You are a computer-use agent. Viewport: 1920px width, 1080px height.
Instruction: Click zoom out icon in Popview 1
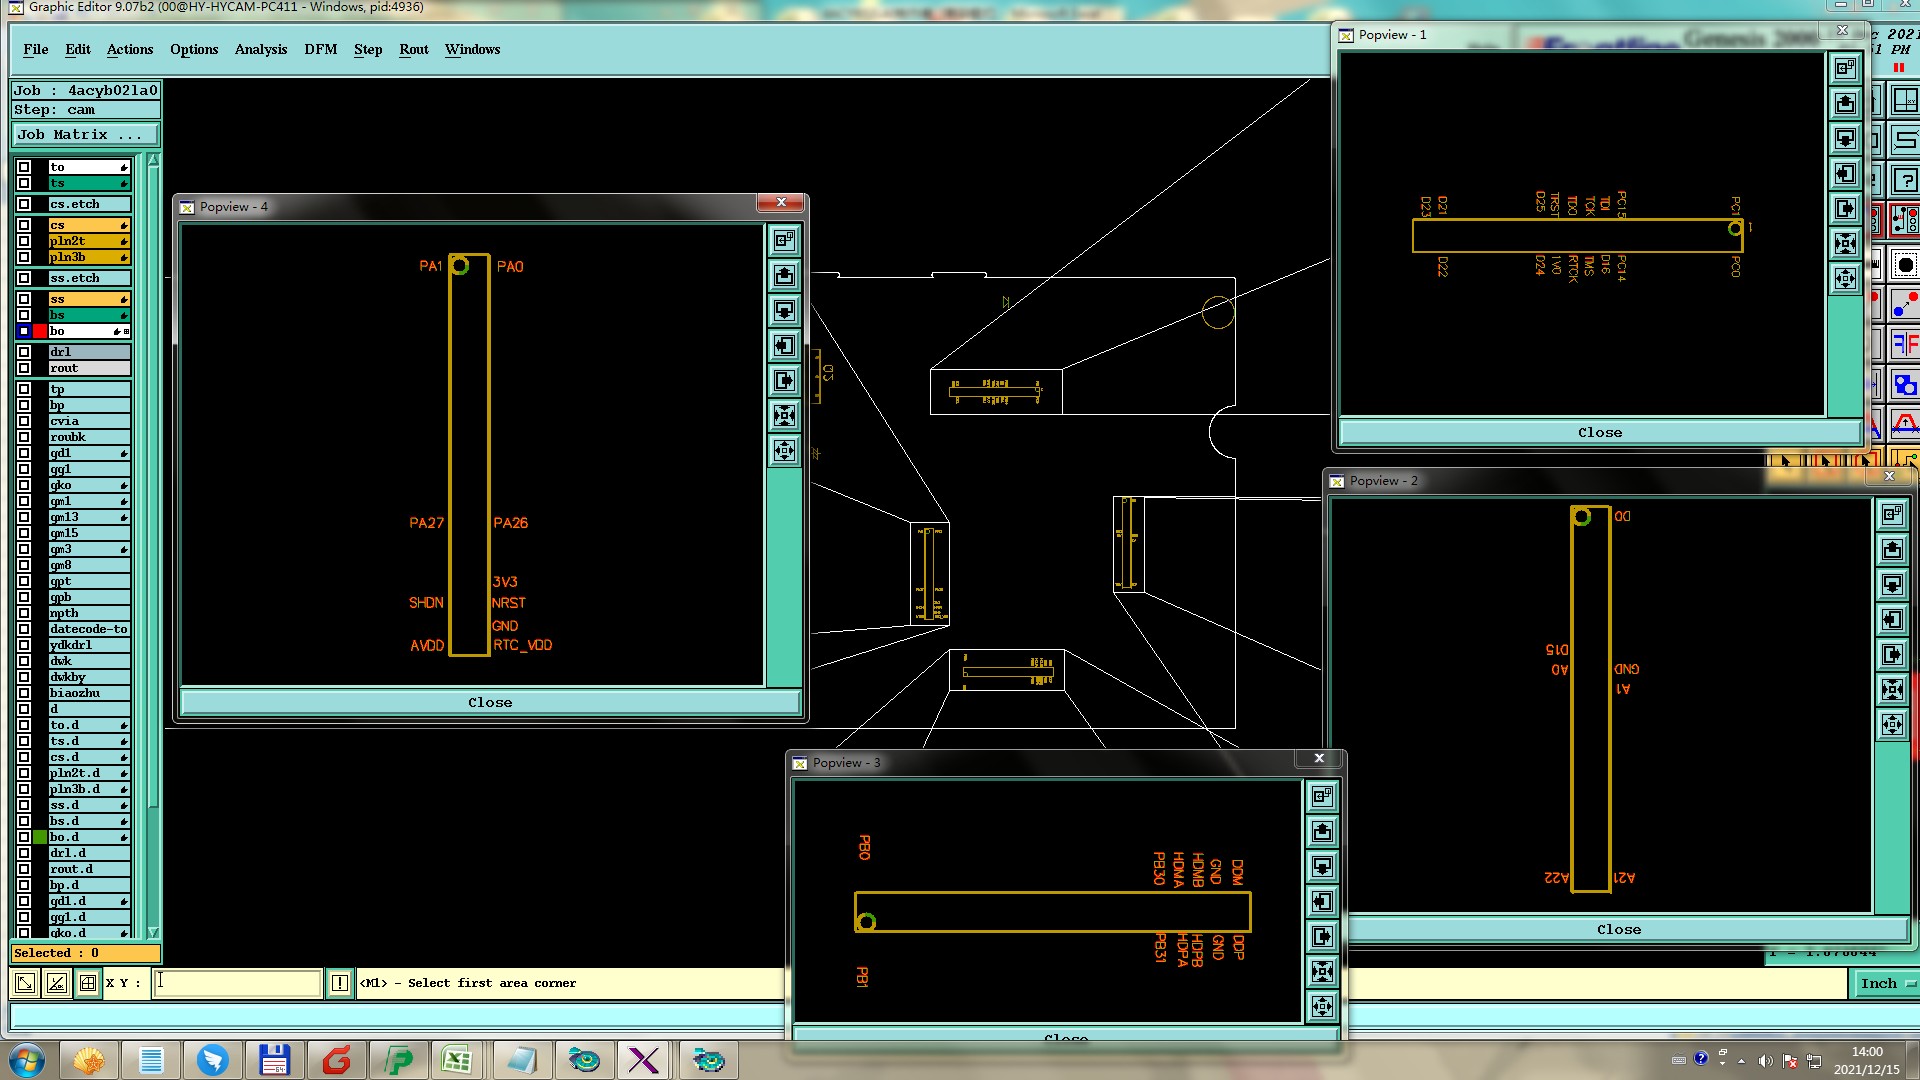click(1845, 278)
